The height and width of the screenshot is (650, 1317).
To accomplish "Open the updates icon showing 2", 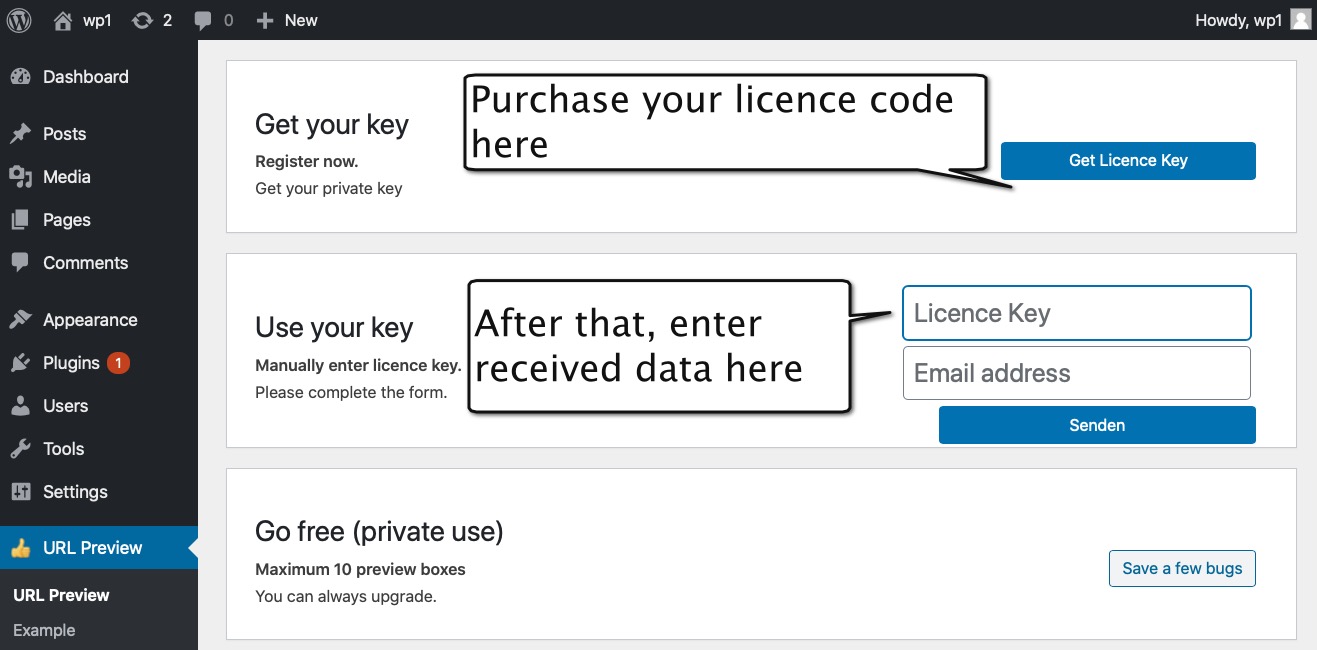I will click(x=142, y=20).
